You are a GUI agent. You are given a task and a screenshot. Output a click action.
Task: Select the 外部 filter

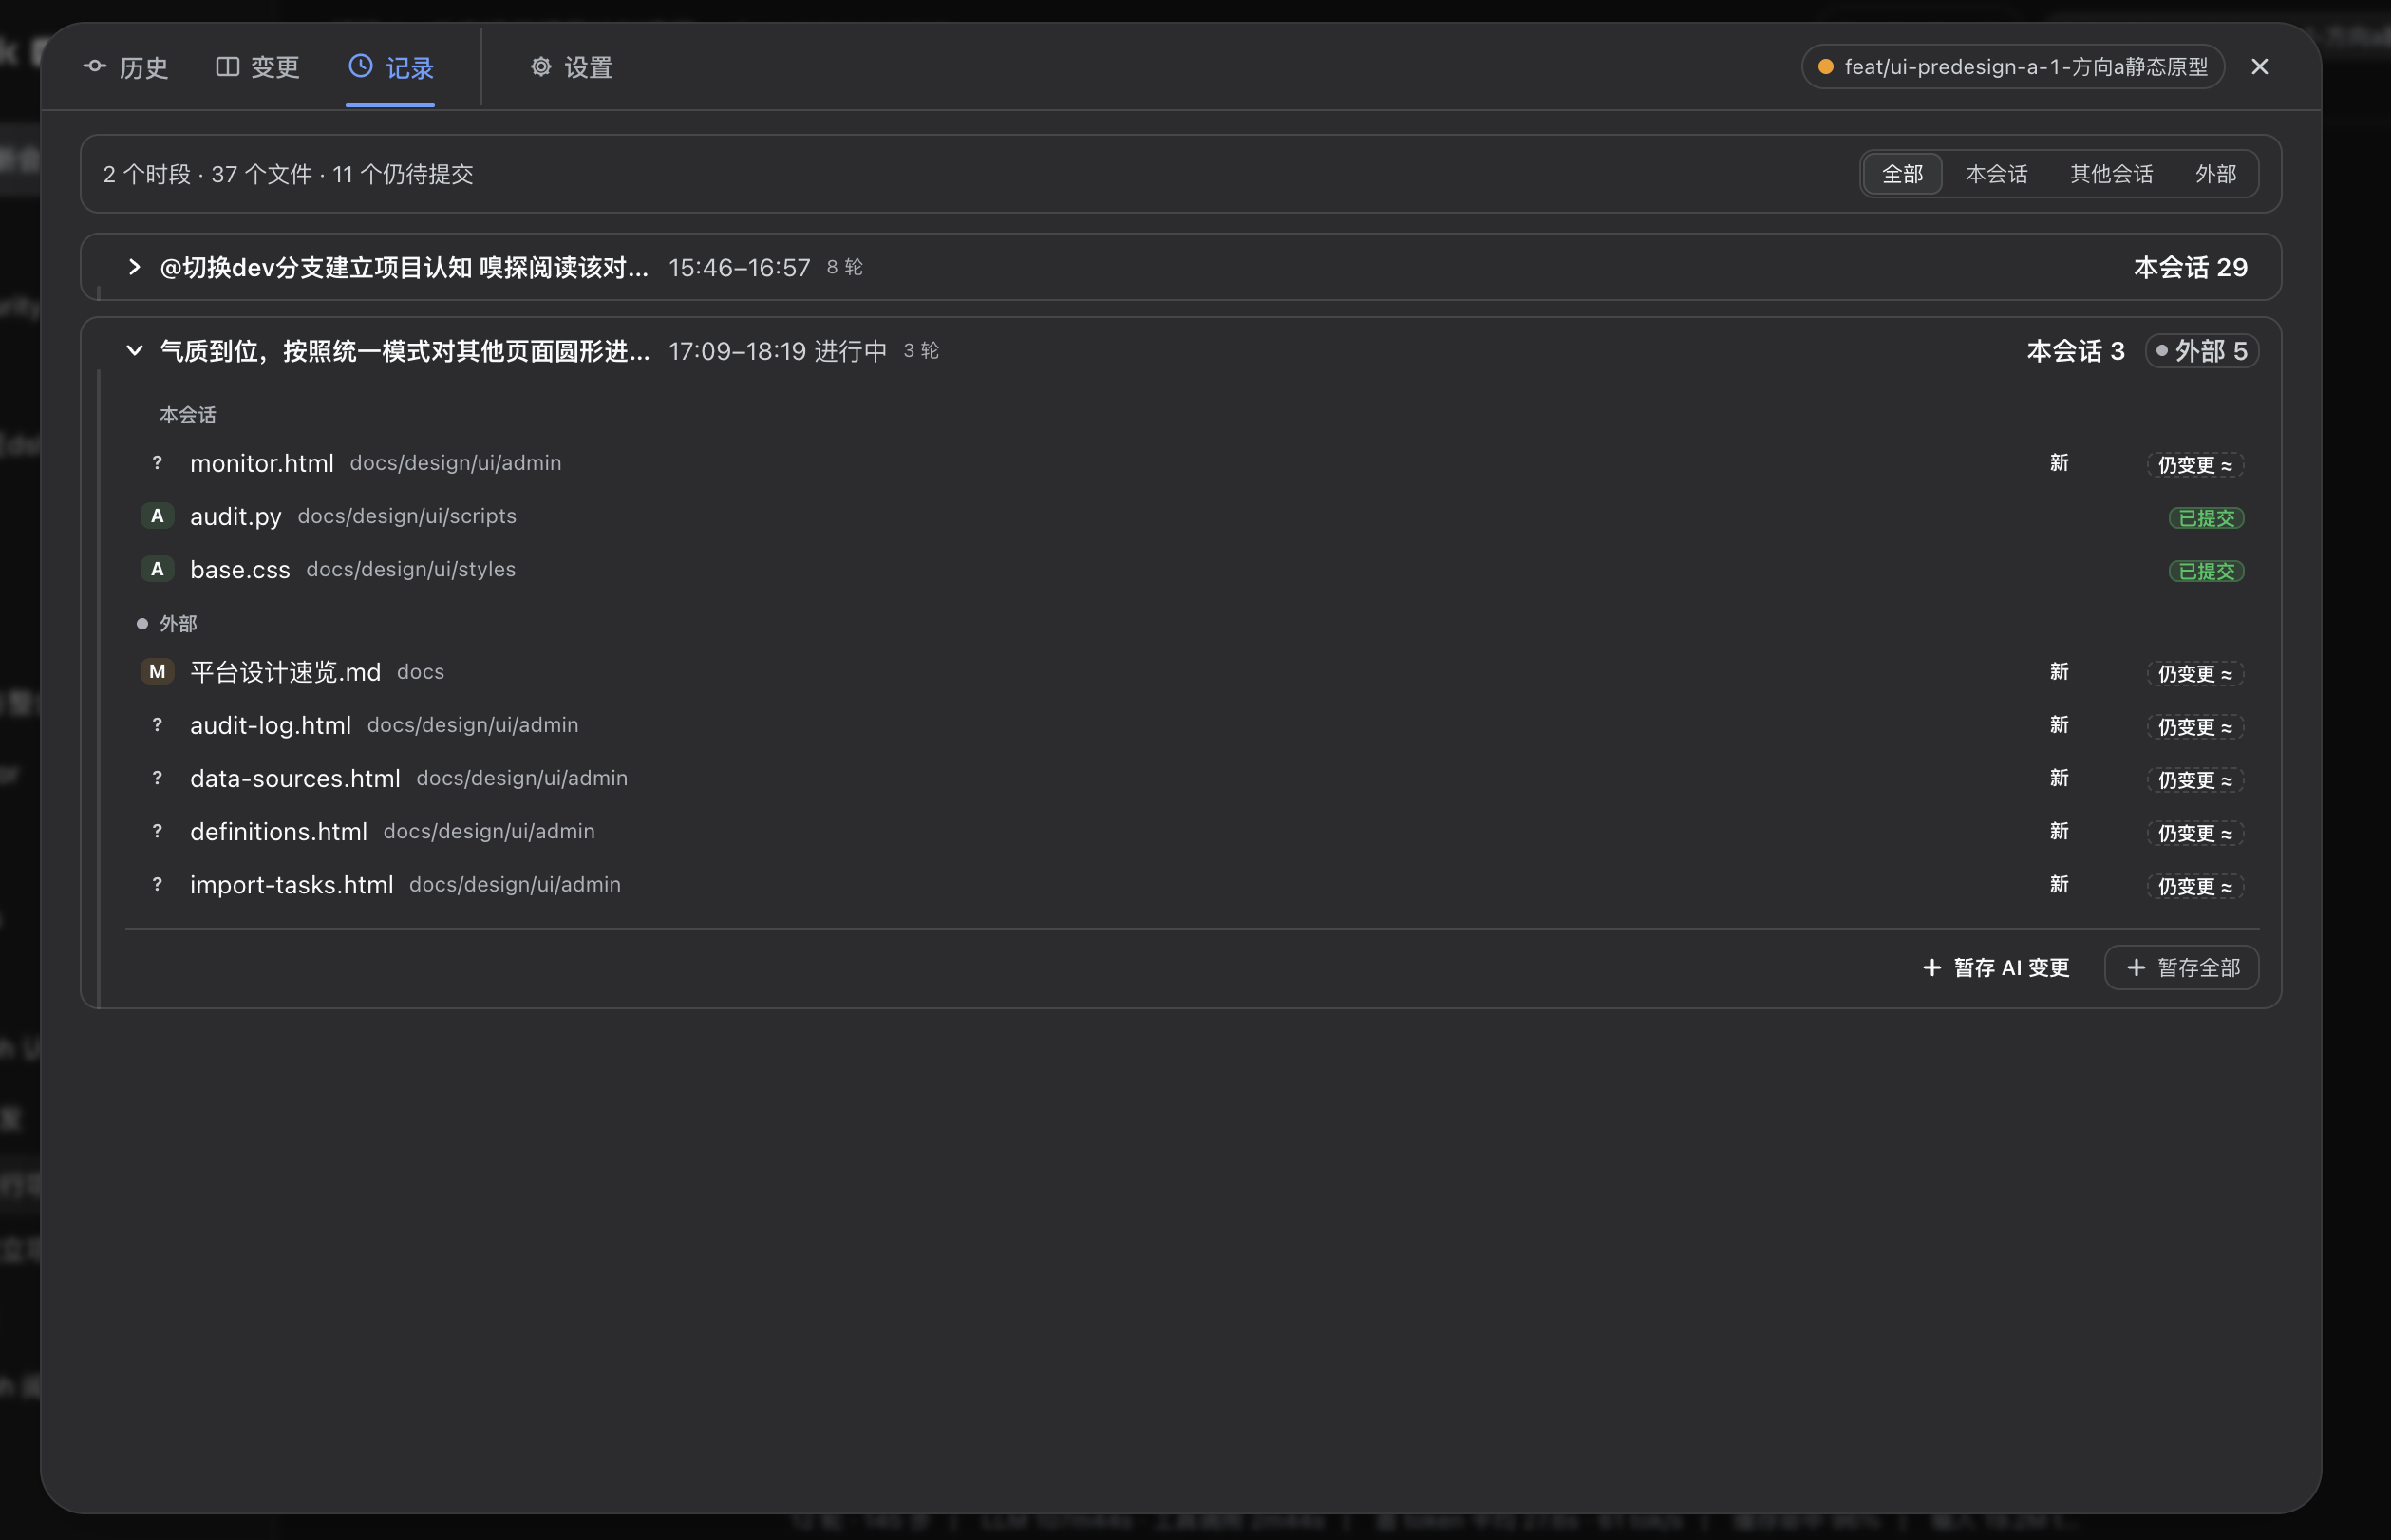2215,174
